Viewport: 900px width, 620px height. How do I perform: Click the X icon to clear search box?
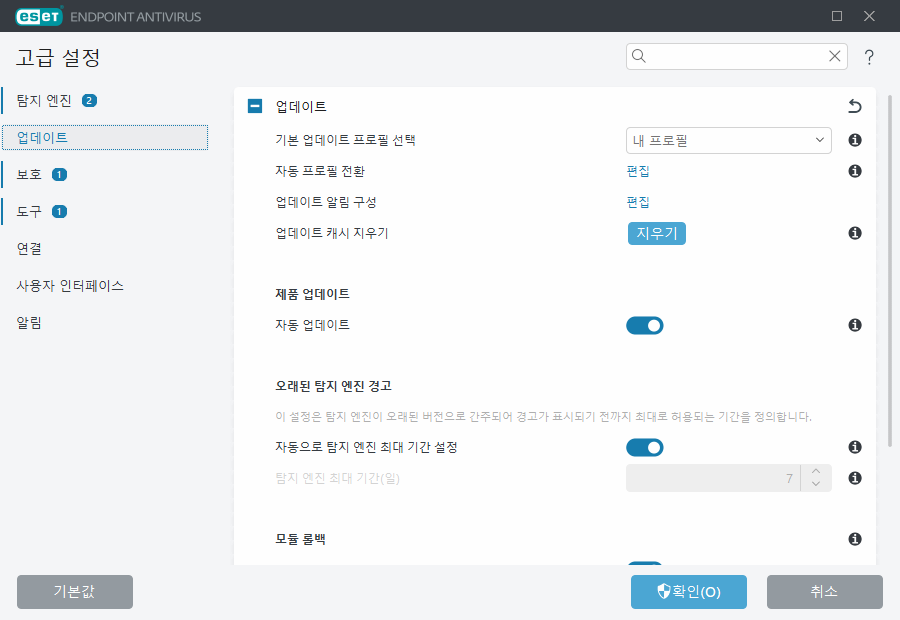[834, 56]
